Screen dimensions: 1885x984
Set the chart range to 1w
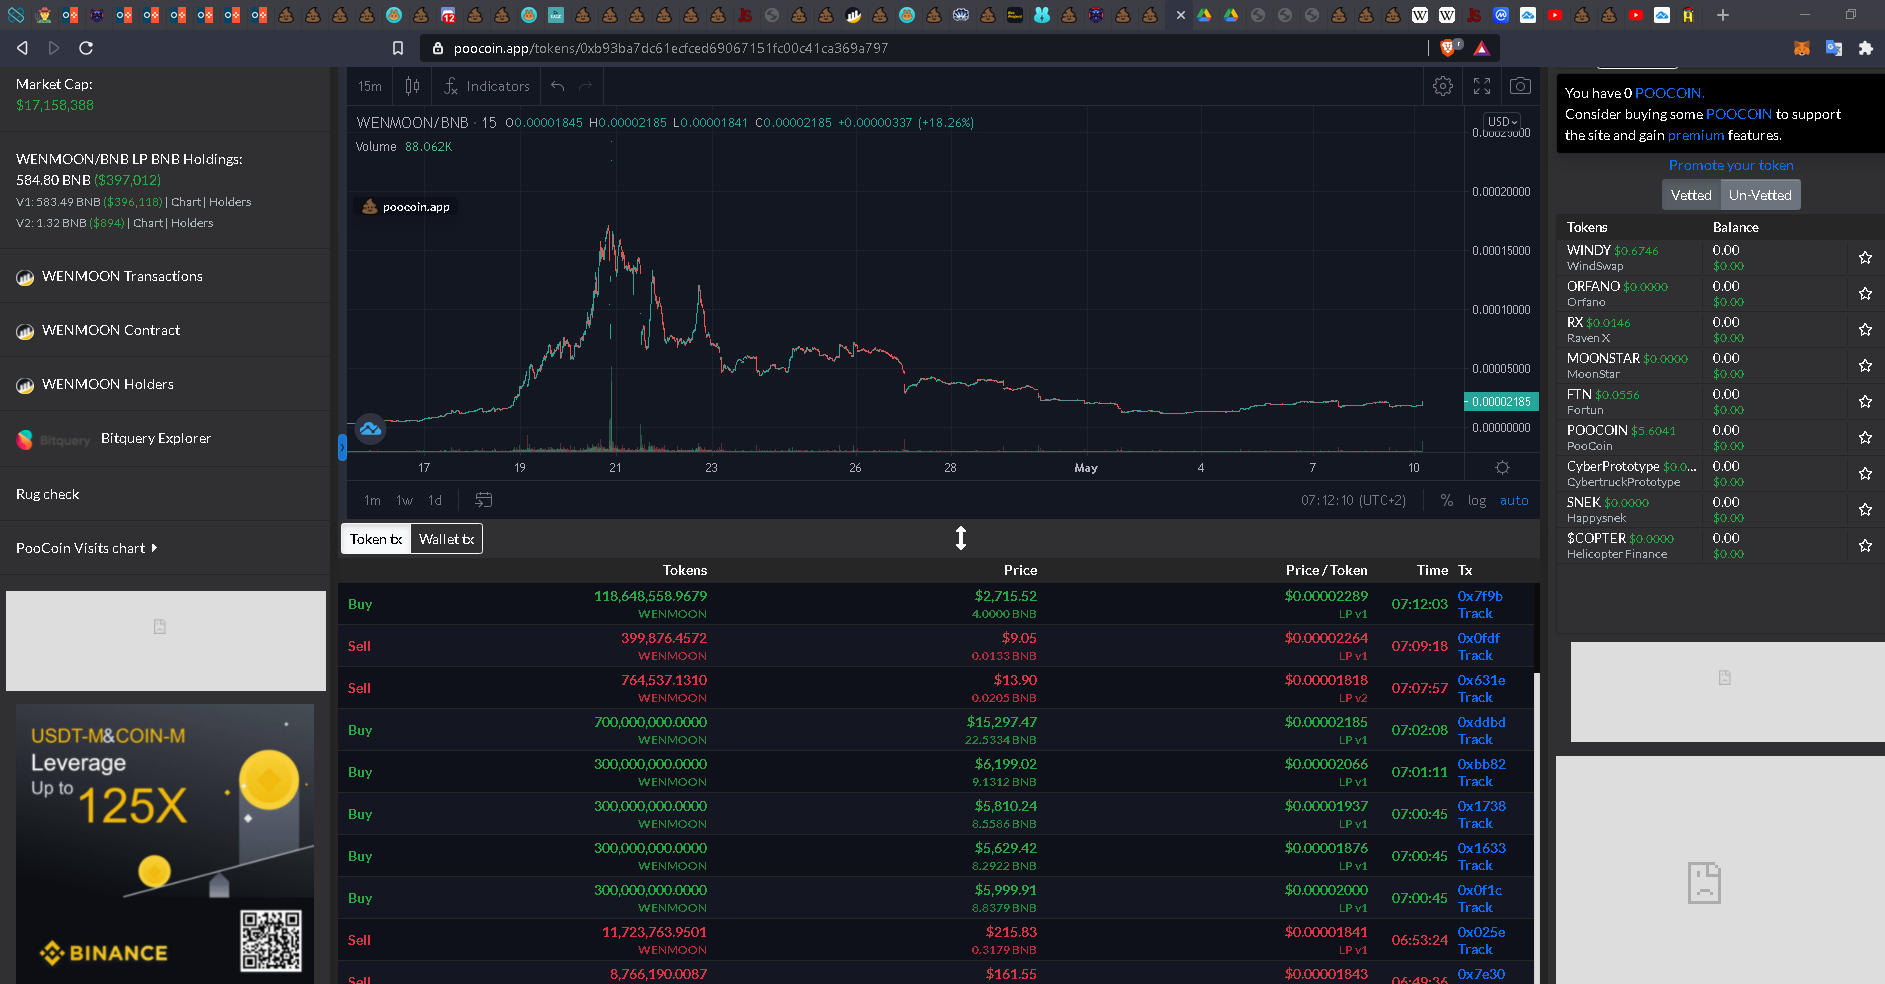(x=405, y=500)
